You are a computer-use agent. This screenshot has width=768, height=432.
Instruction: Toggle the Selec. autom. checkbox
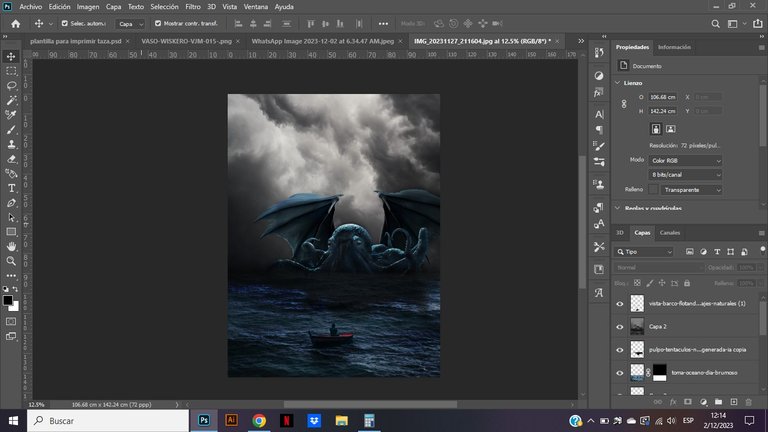(65, 24)
